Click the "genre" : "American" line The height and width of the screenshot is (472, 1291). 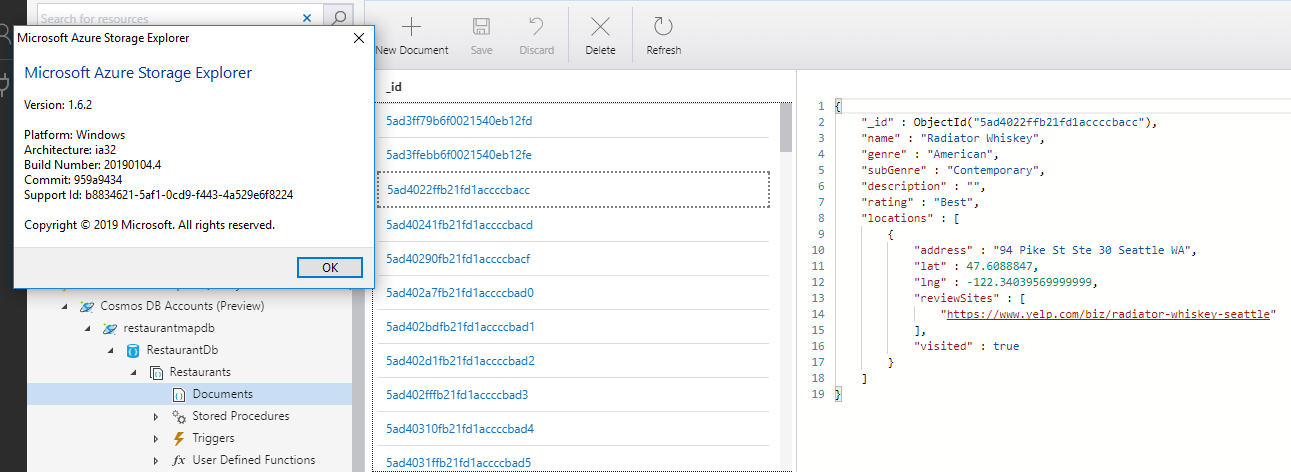pyautogui.click(x=931, y=154)
